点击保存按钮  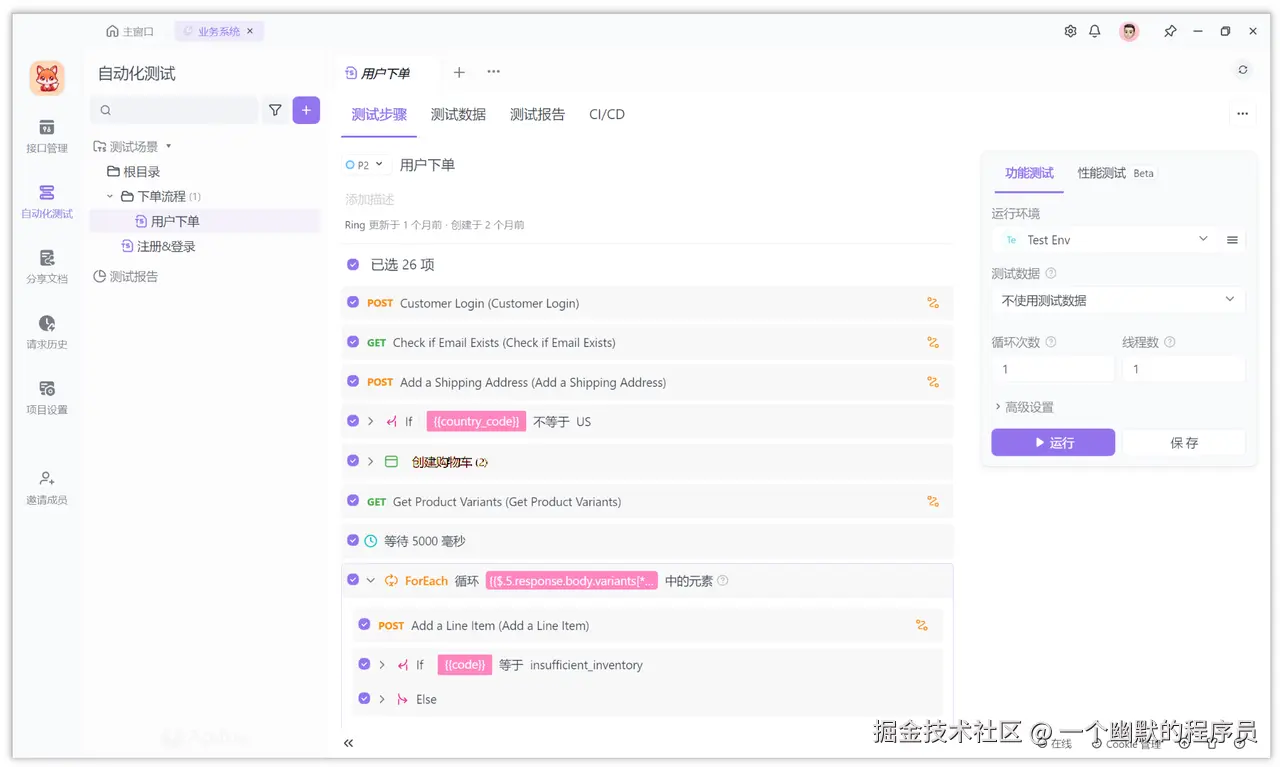(x=1184, y=442)
